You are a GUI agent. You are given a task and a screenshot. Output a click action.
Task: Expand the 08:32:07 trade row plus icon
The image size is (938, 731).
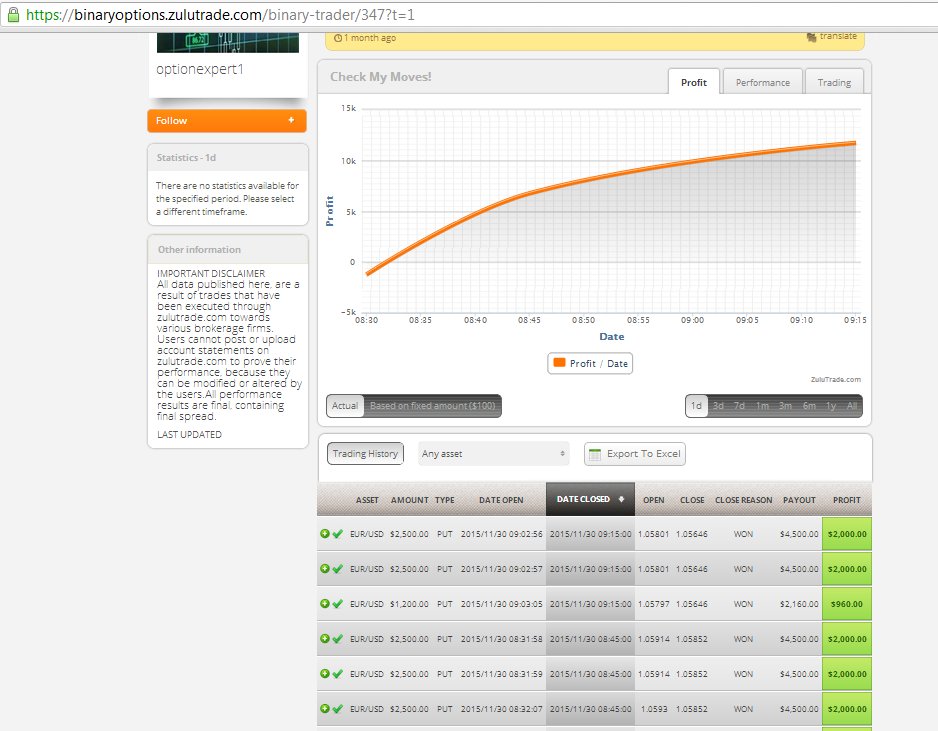[325, 708]
